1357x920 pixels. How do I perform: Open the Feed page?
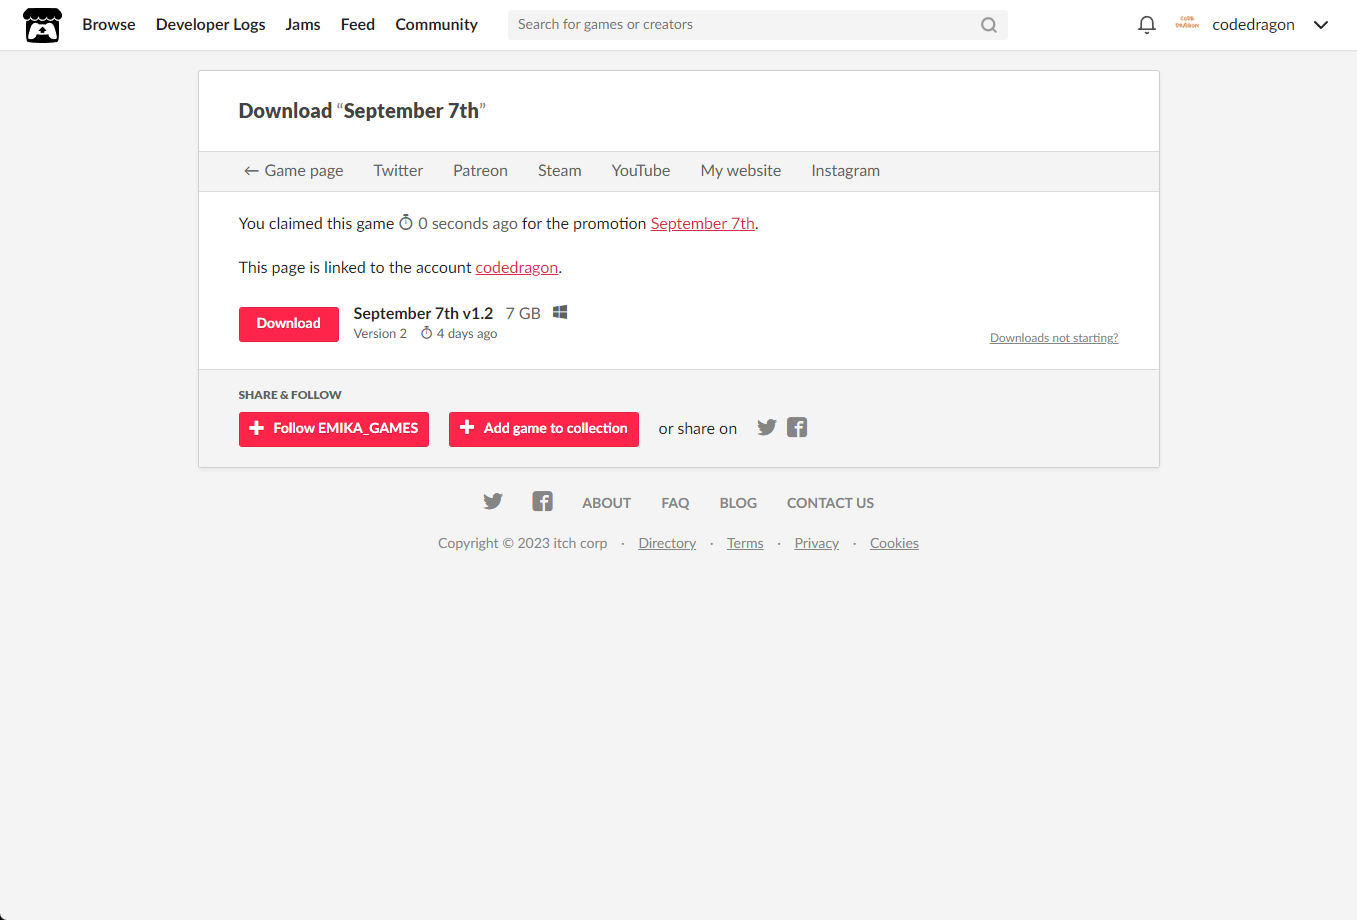click(x=358, y=25)
